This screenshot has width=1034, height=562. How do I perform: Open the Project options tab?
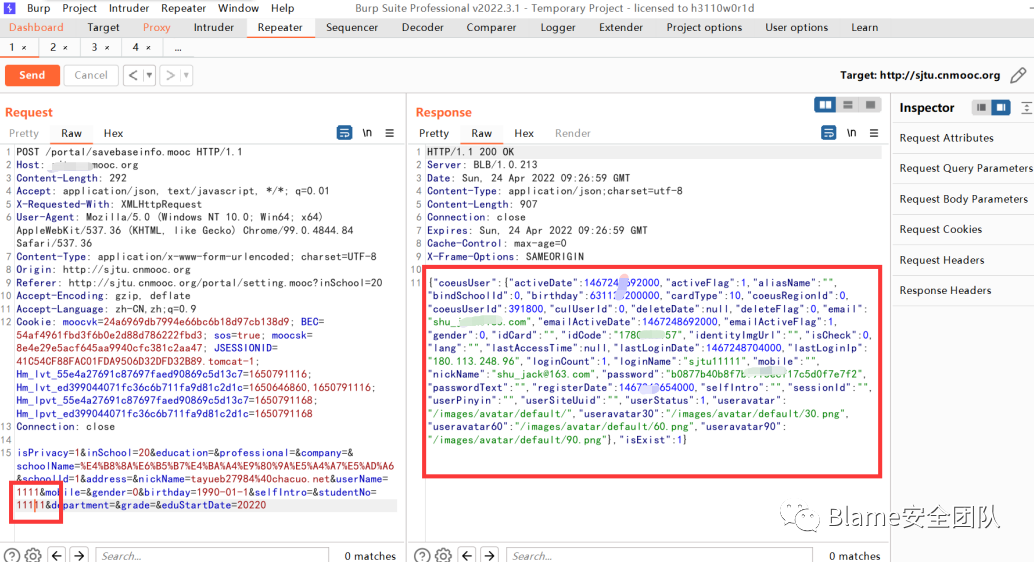point(704,27)
